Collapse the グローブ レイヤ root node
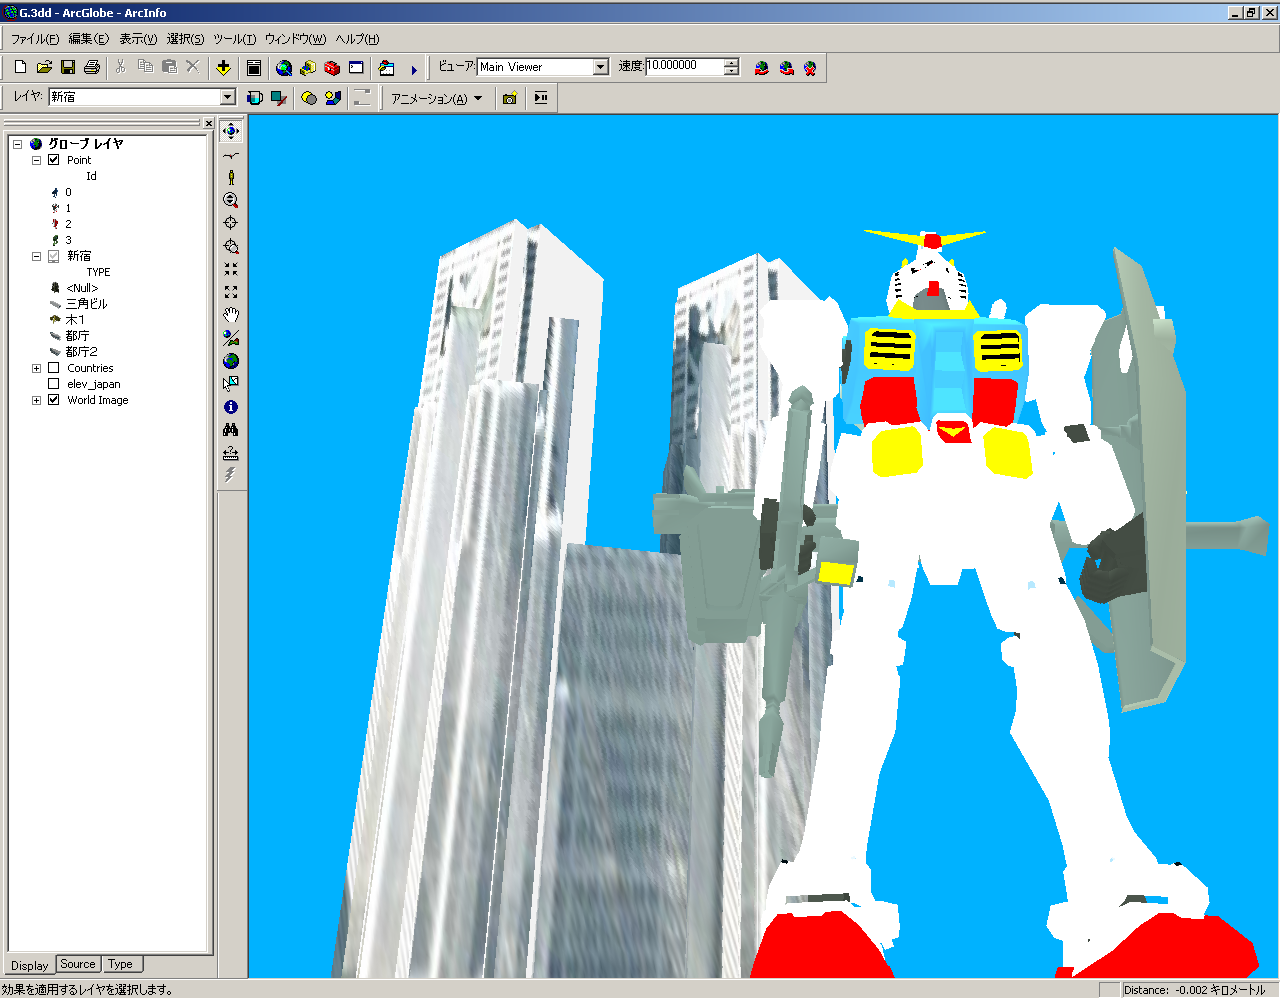The image size is (1280, 998). [17, 144]
